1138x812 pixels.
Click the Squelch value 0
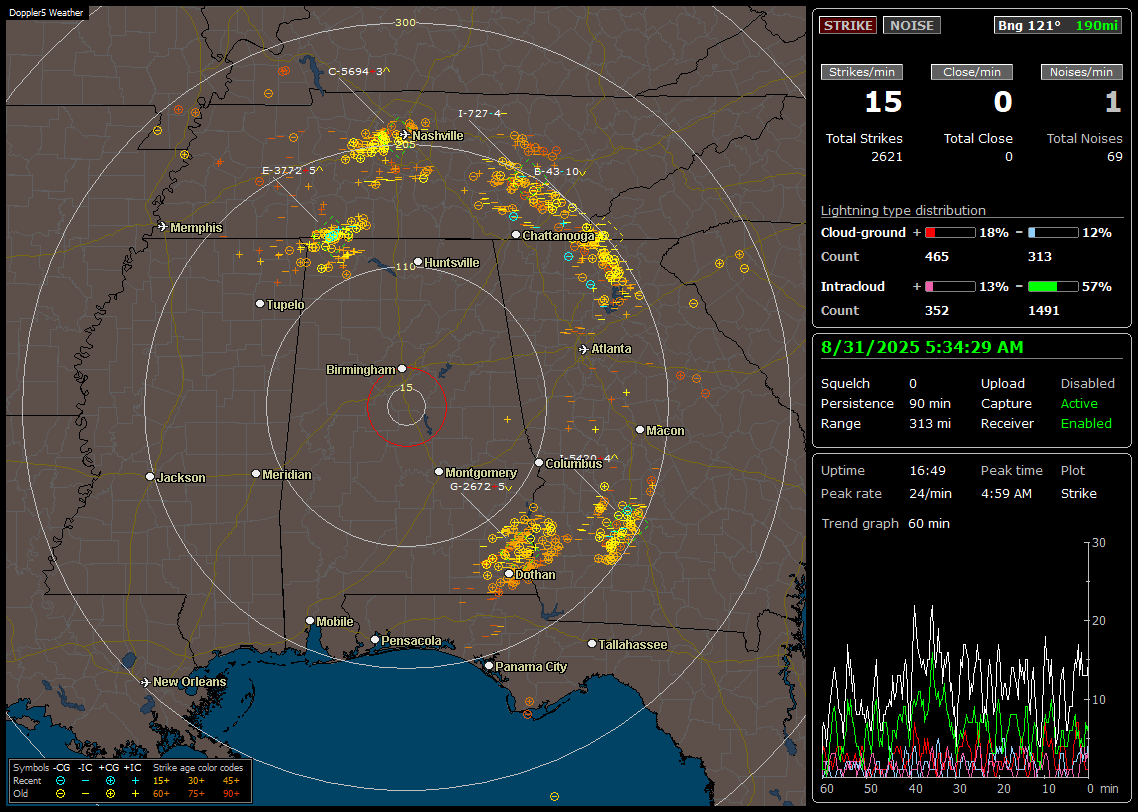913,384
